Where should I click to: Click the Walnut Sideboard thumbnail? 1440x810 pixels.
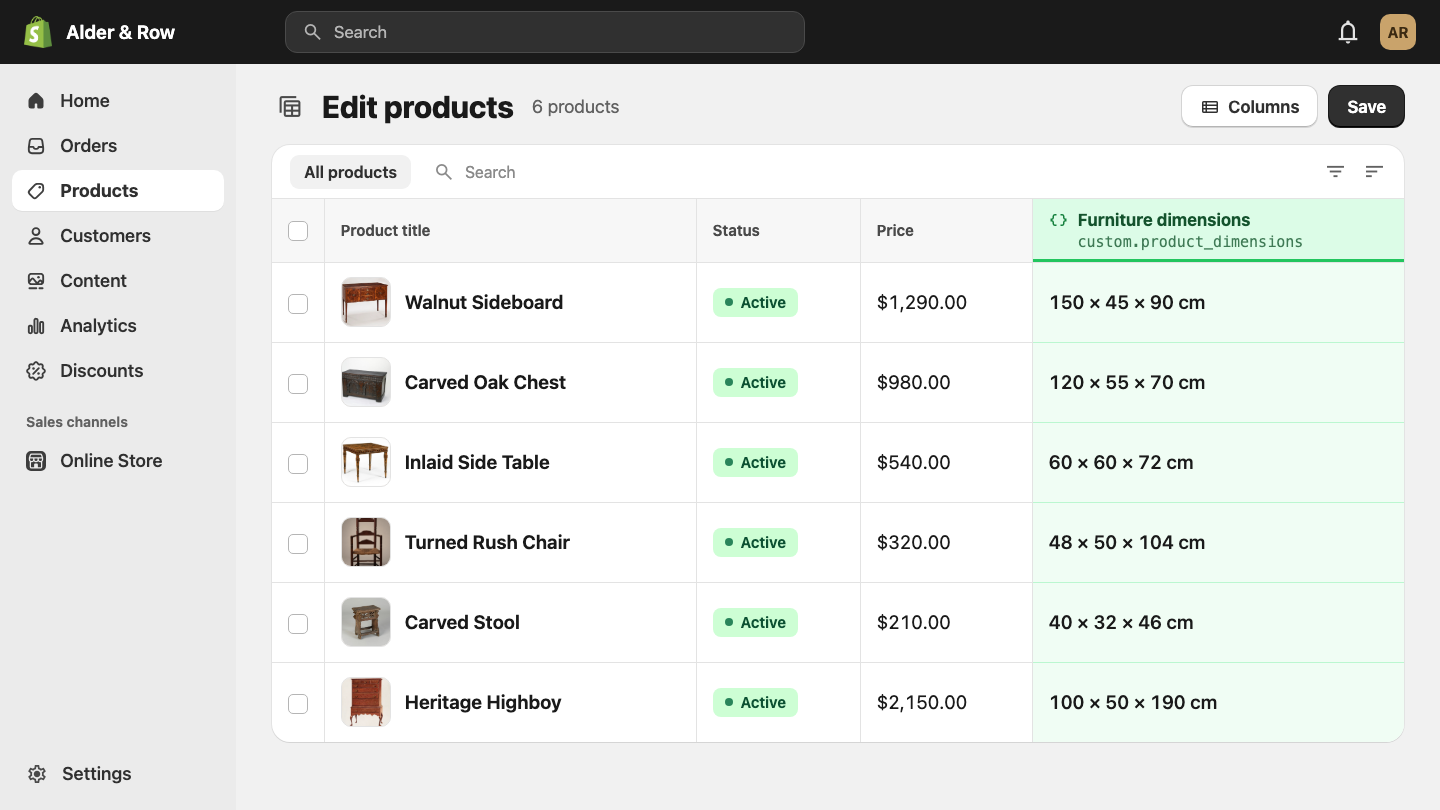pos(366,302)
